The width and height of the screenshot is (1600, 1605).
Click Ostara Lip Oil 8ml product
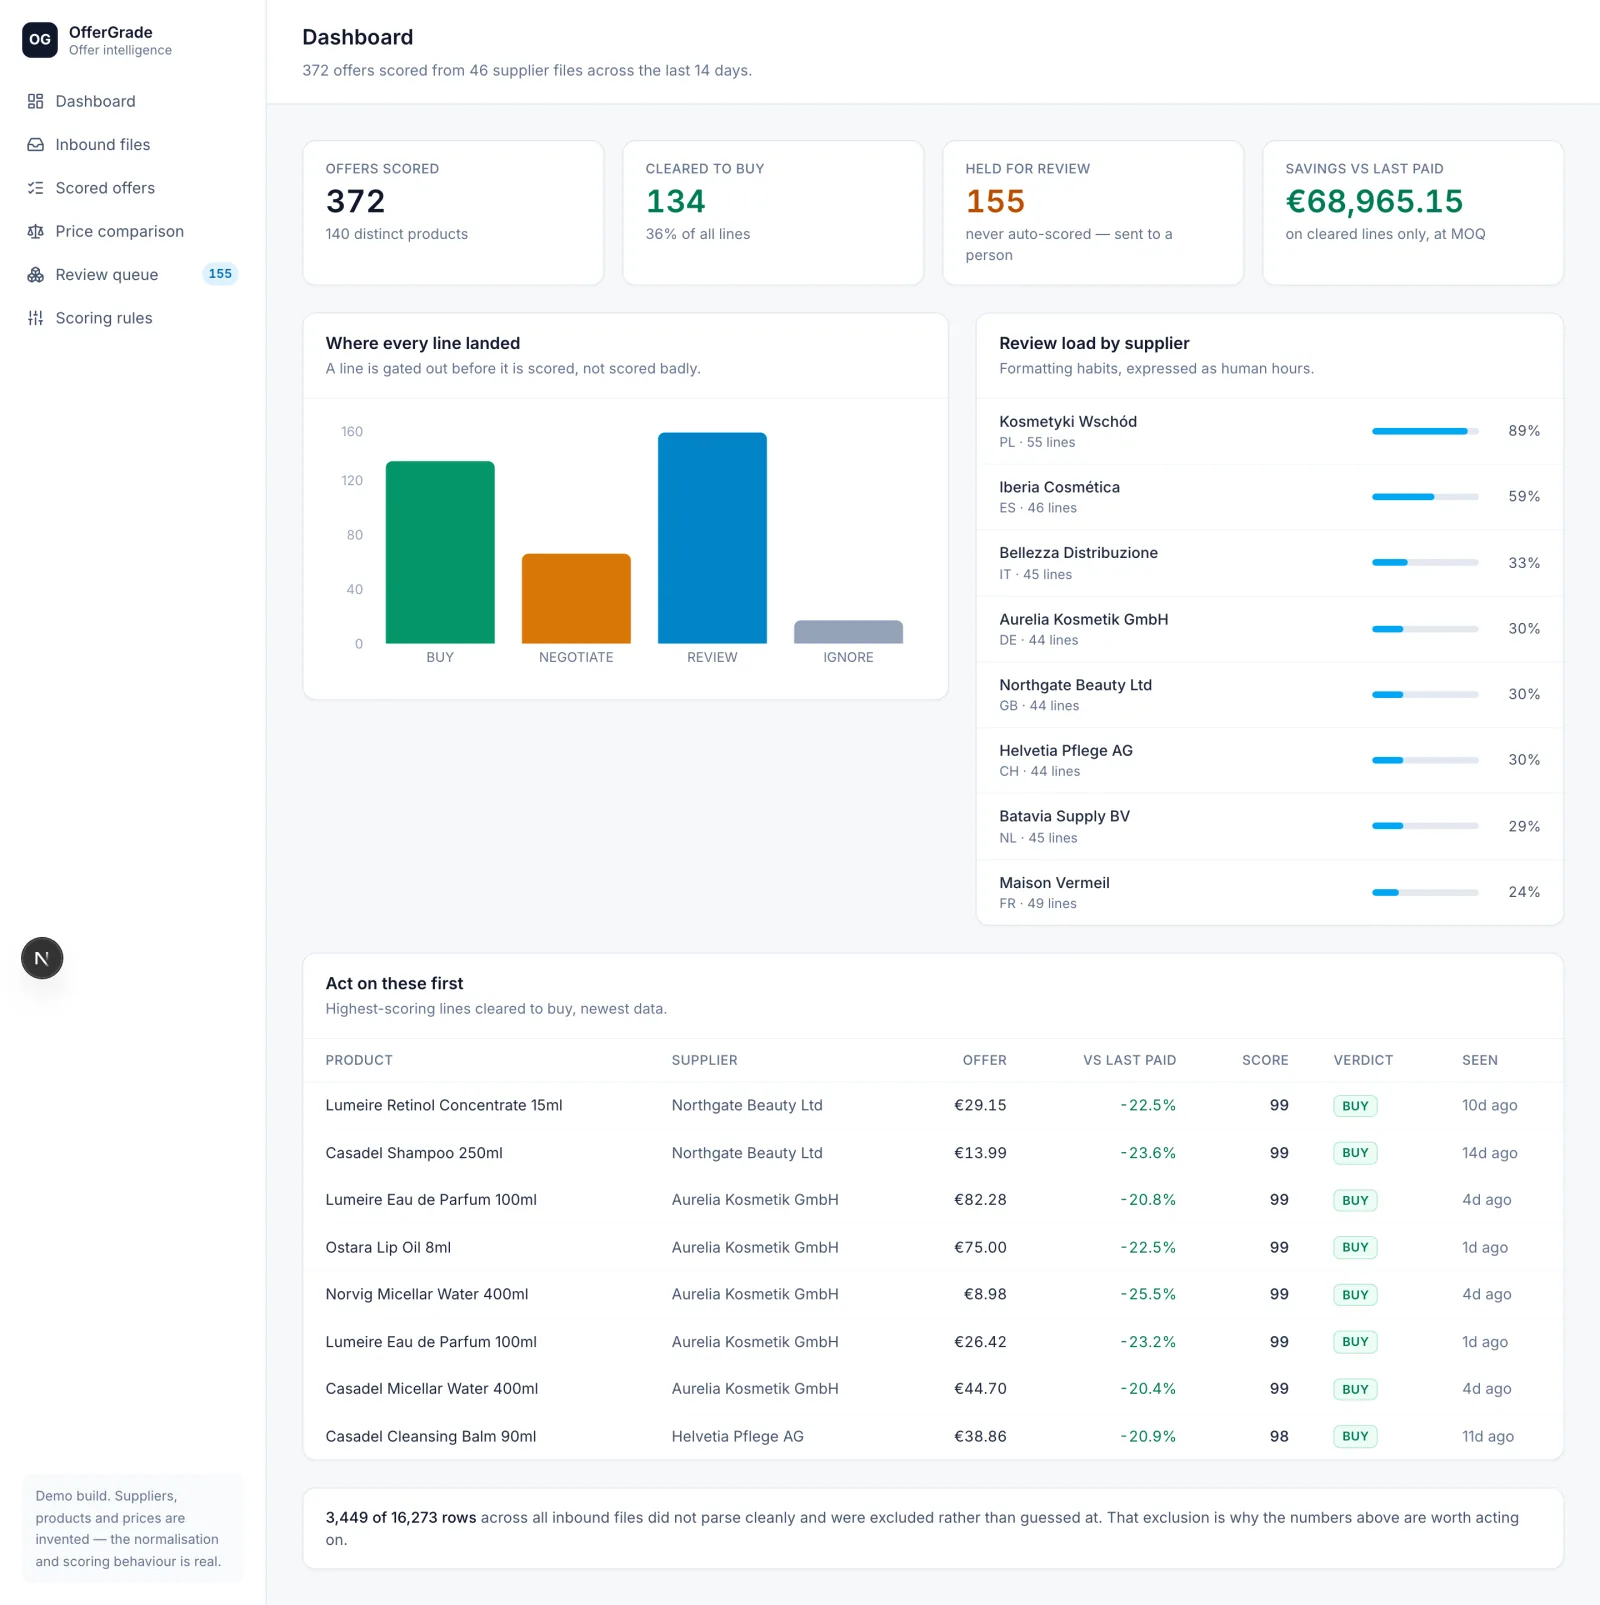tap(388, 1247)
